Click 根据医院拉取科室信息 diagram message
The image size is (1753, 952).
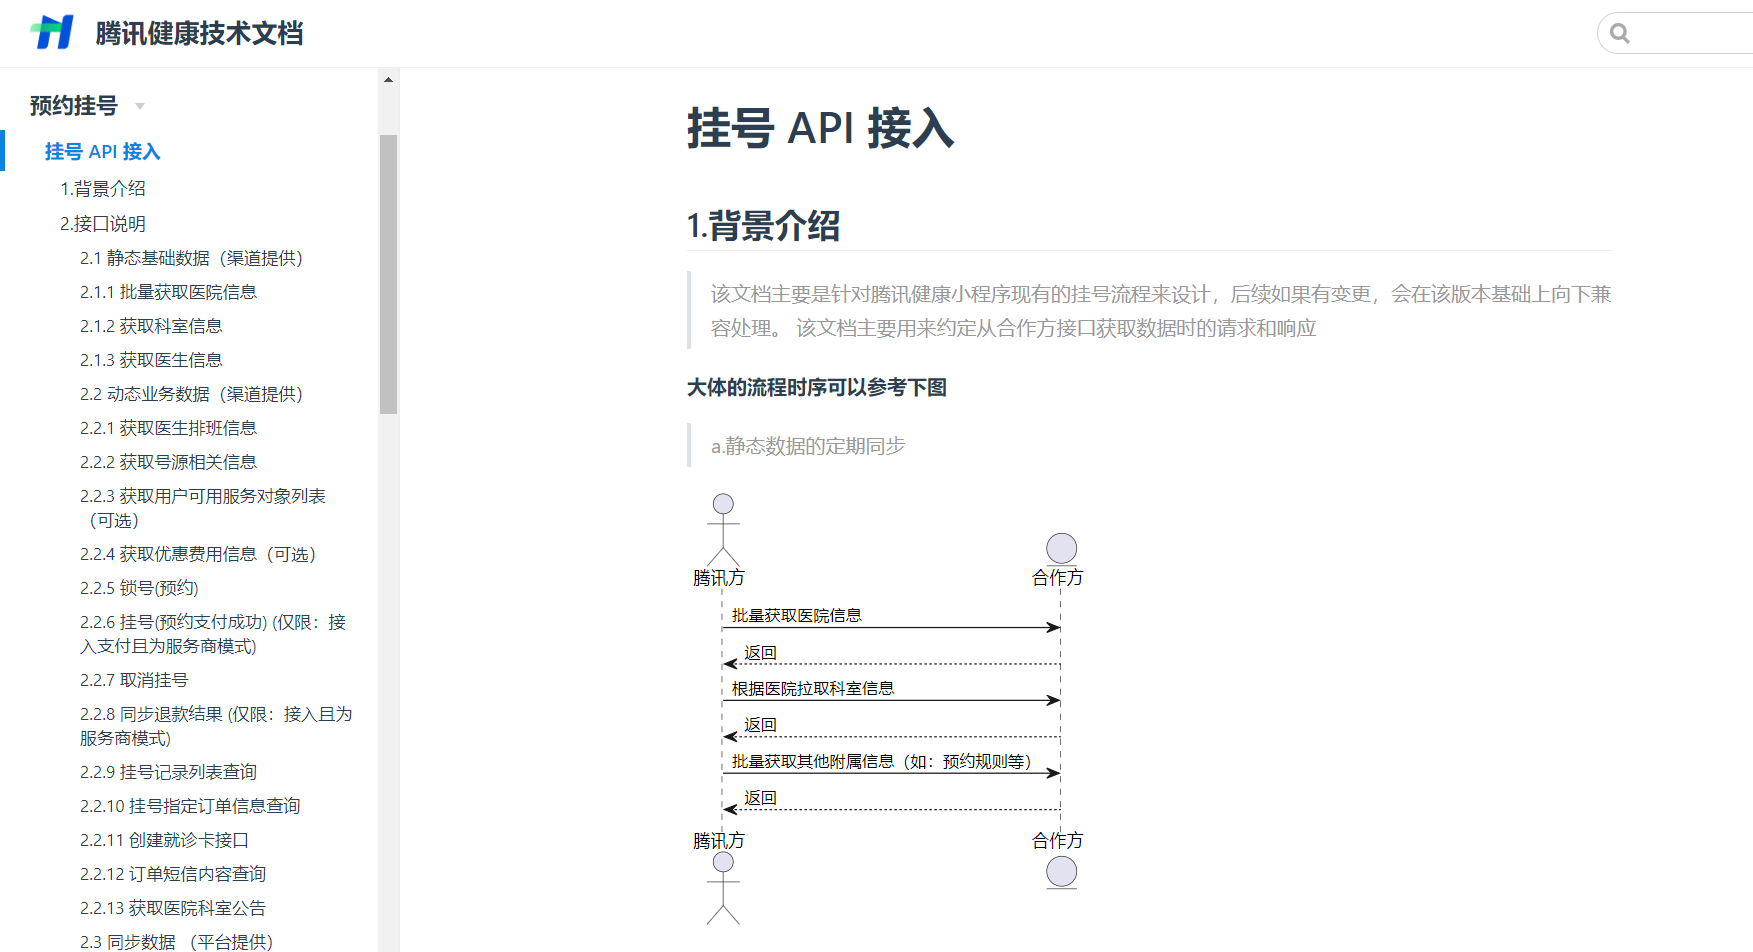click(x=813, y=688)
